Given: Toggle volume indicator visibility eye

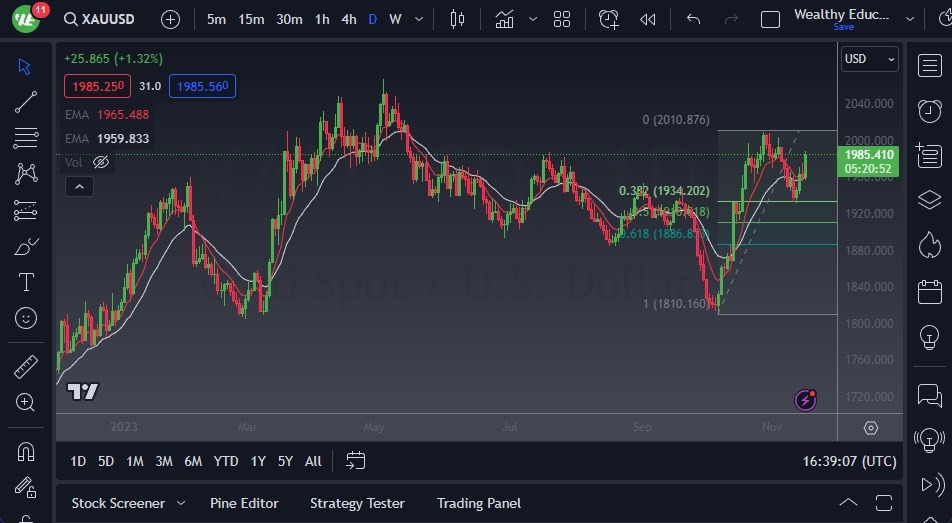Looking at the screenshot, I should [x=101, y=162].
